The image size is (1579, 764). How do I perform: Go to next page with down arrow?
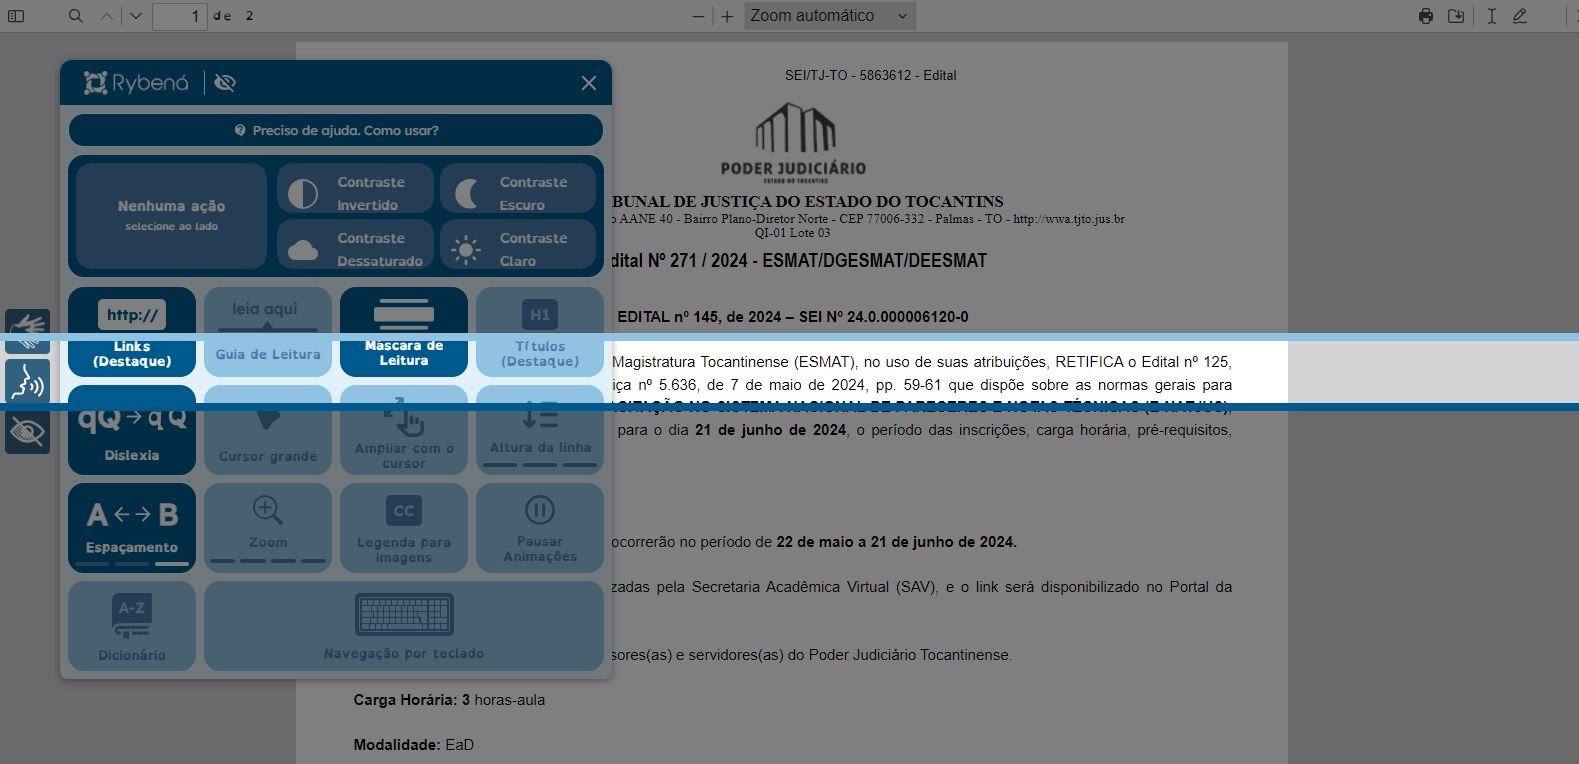[x=136, y=16]
